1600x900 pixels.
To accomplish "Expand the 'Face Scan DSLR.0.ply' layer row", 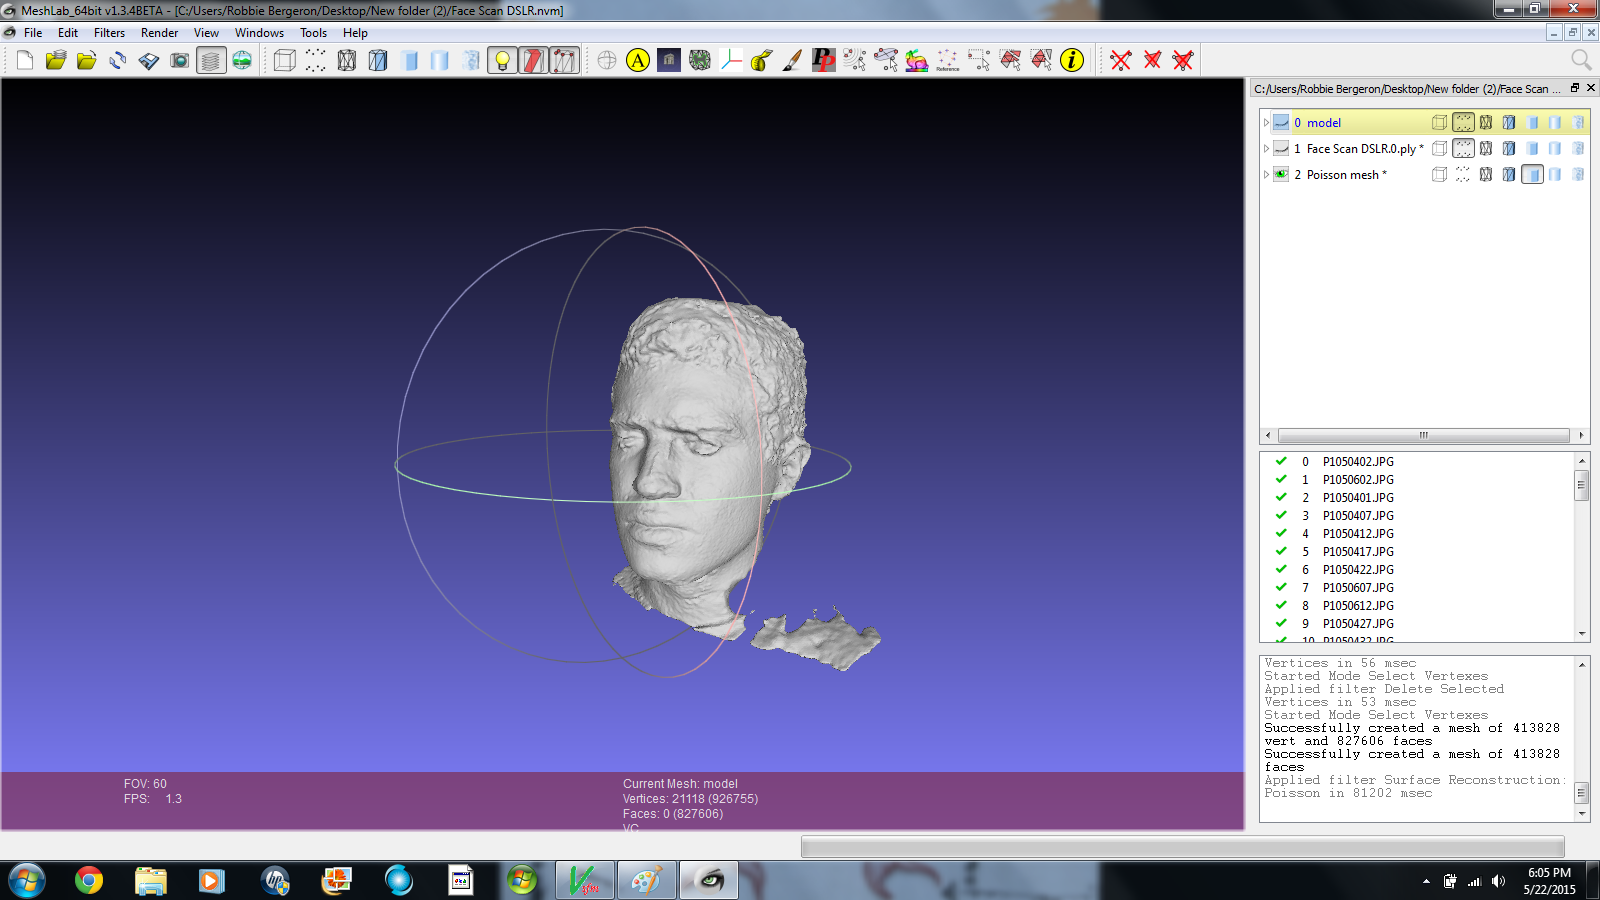I will tap(1266, 149).
